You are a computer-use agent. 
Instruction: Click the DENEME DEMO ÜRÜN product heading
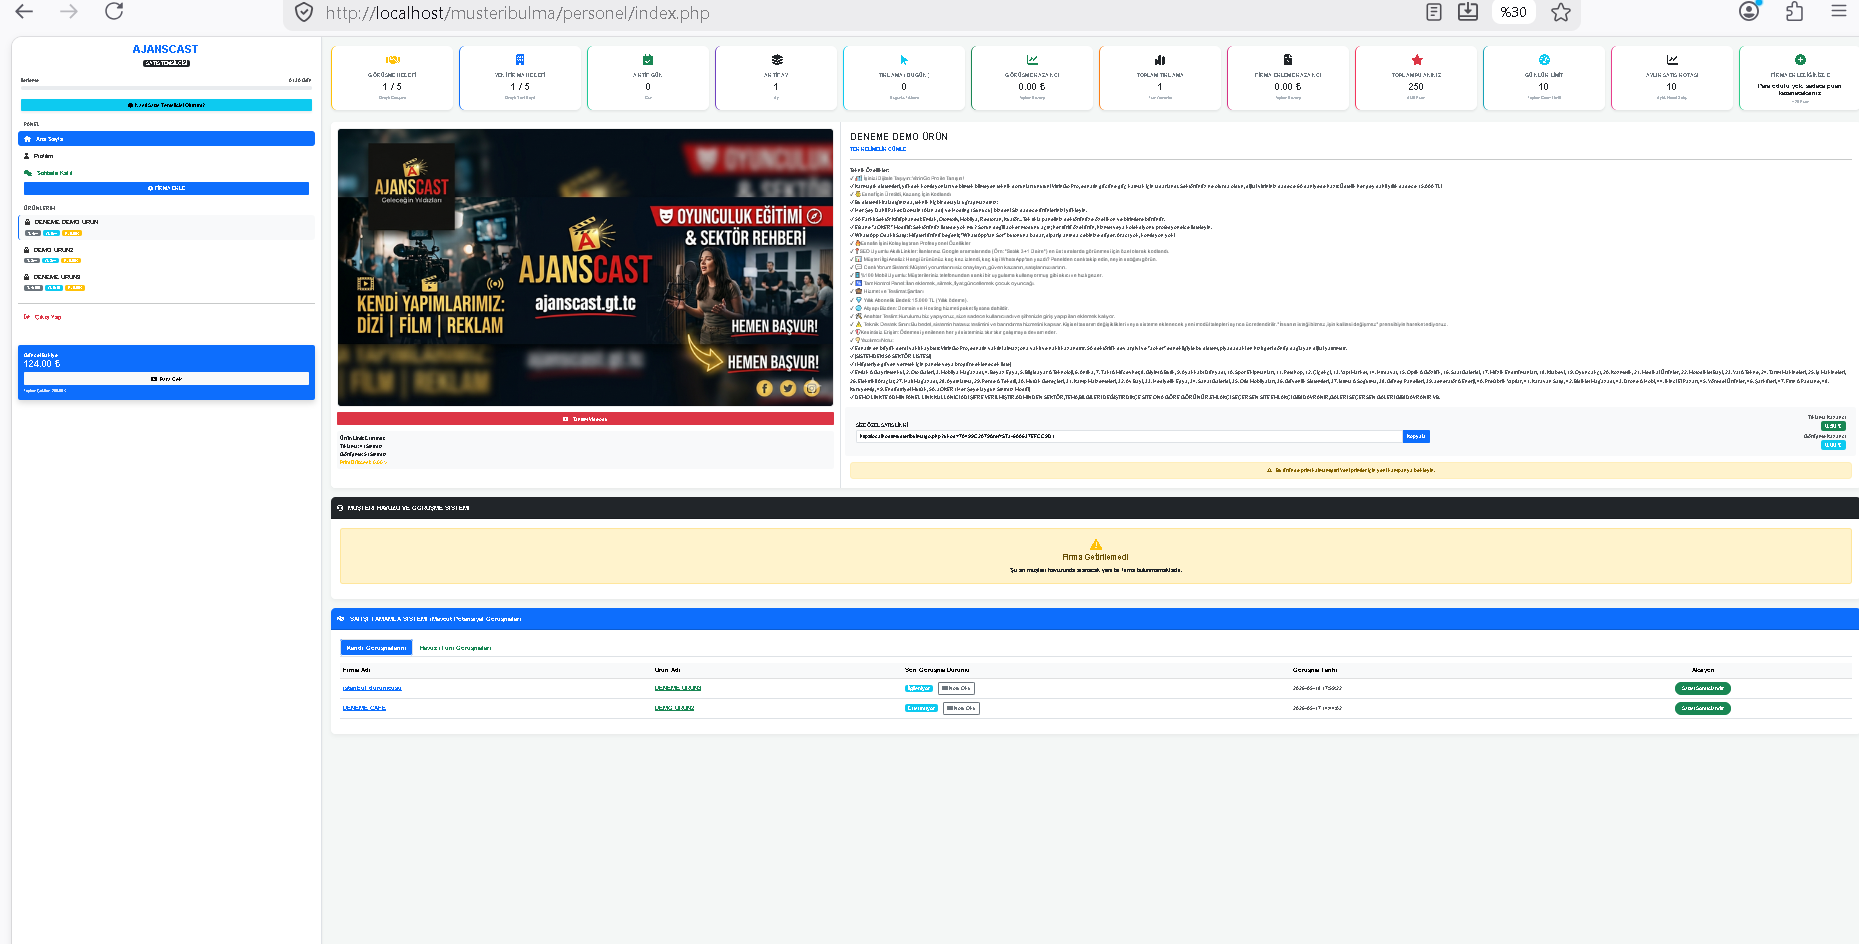(x=899, y=137)
